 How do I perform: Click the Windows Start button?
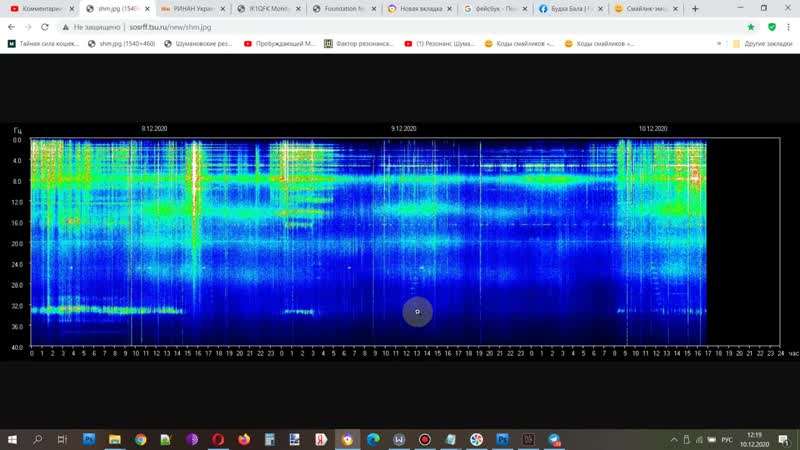click(x=12, y=439)
